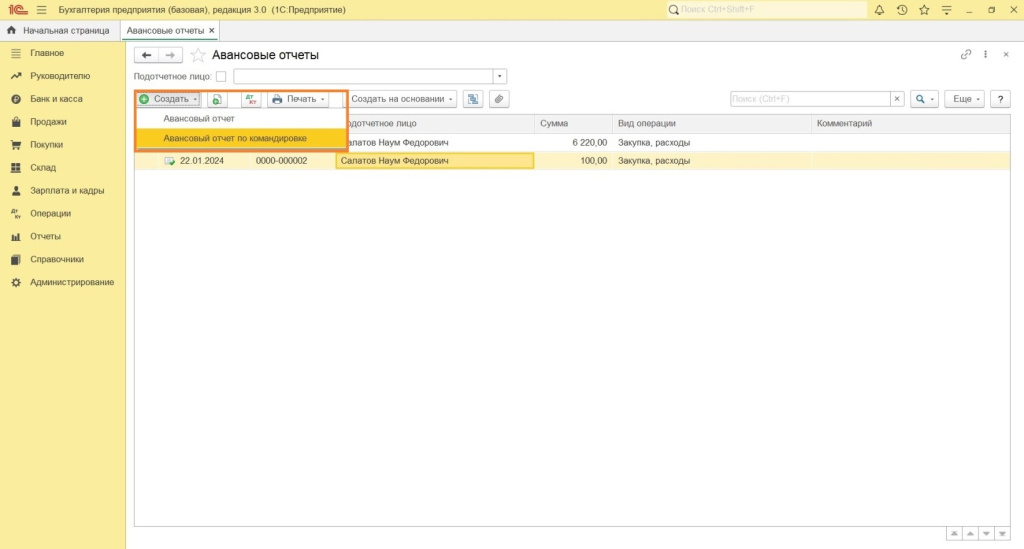This screenshot has height=549, width=1024.
Task: Click the paperclip attached files icon
Action: tap(497, 99)
